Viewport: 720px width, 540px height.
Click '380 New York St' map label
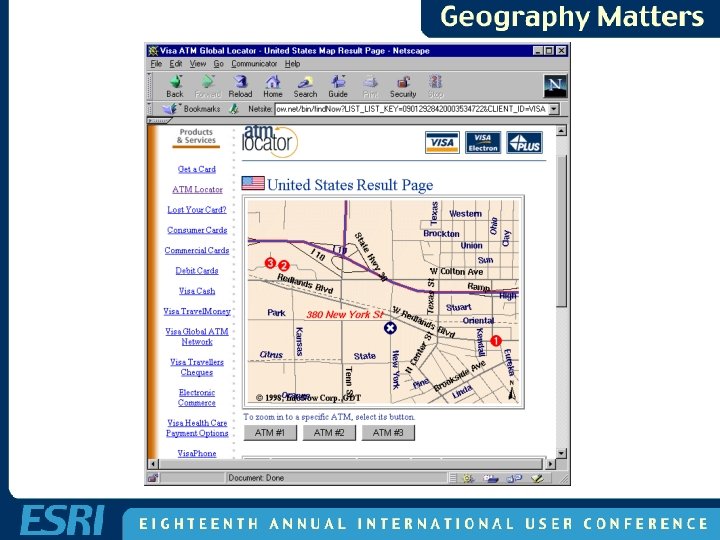click(345, 315)
